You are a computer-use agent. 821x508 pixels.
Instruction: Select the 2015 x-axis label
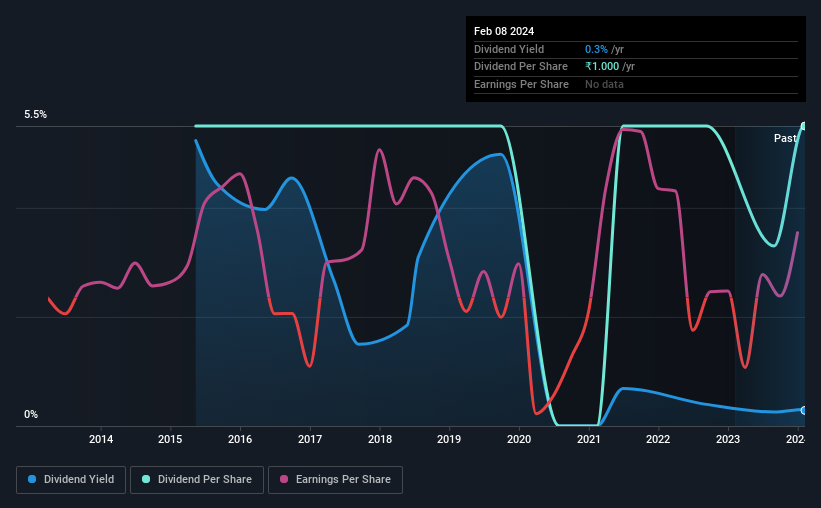coord(170,439)
